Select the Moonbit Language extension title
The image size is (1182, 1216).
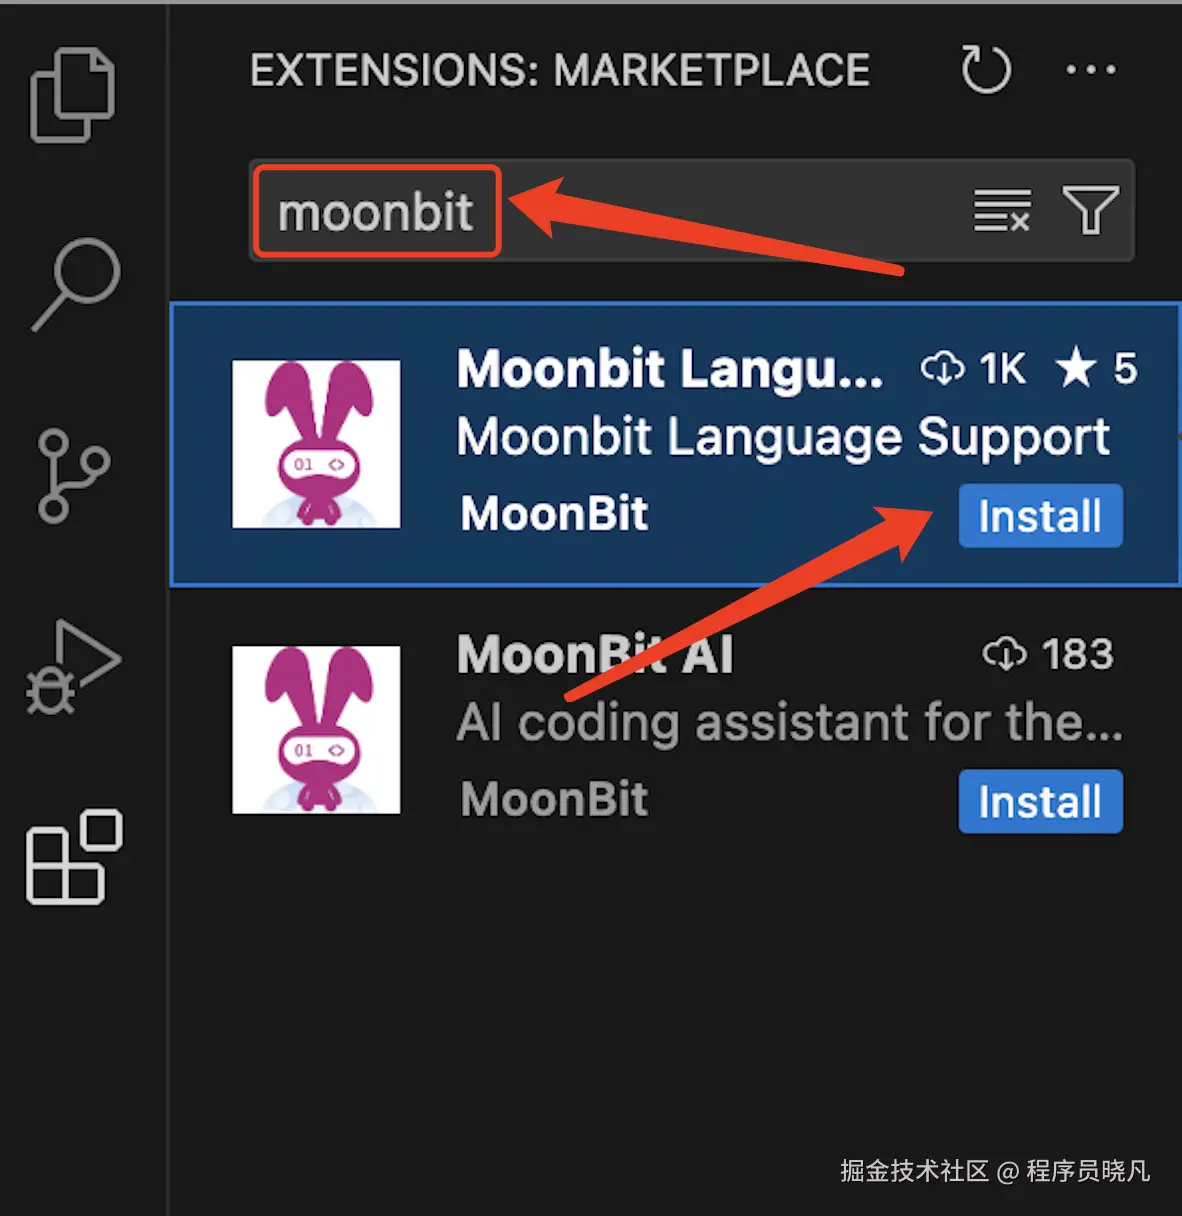[x=670, y=369]
